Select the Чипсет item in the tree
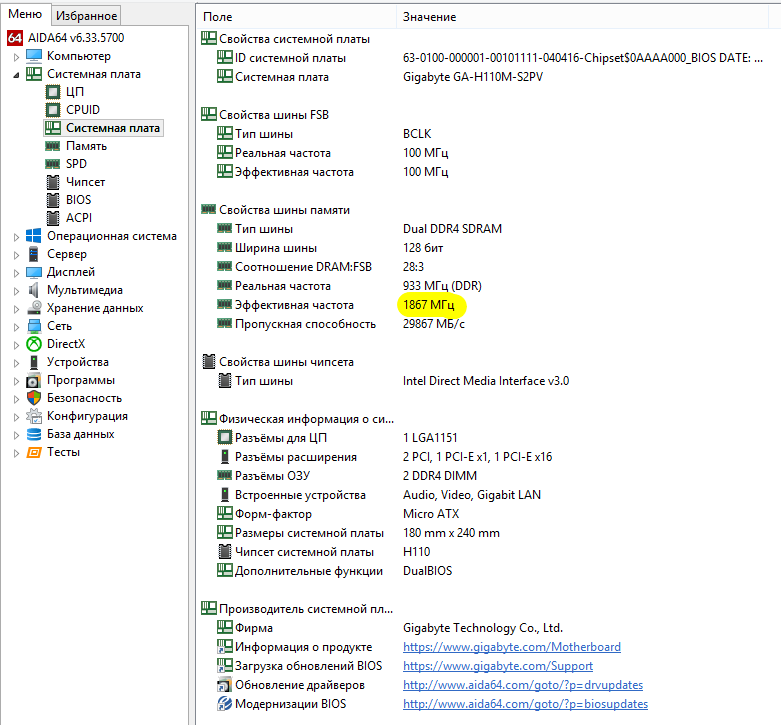Image resolution: width=781 pixels, height=725 pixels. coord(85,182)
